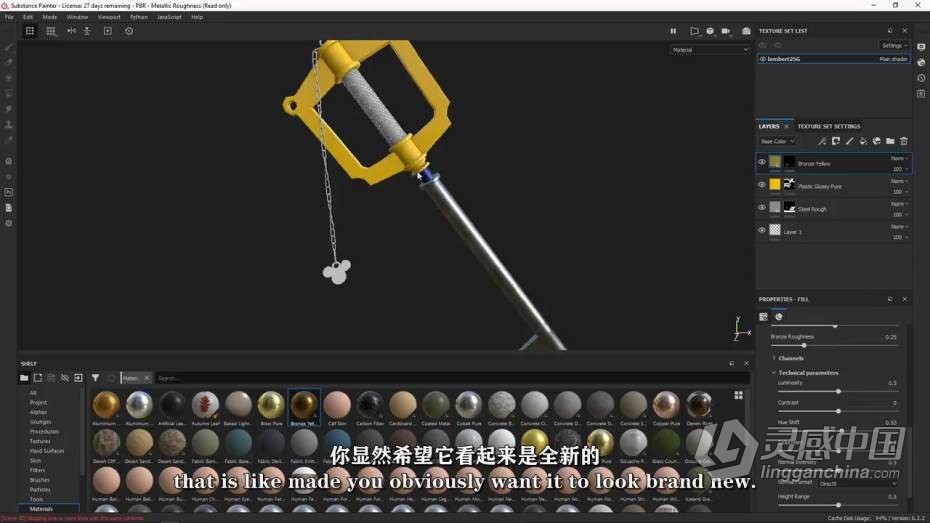Open the Edit menu
930x523 pixels.
tap(28, 17)
